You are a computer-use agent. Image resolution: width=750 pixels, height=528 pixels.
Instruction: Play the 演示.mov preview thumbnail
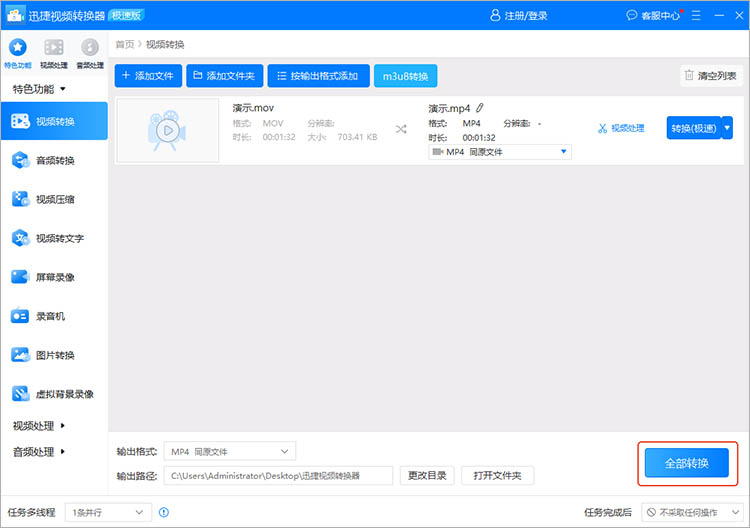[x=168, y=131]
